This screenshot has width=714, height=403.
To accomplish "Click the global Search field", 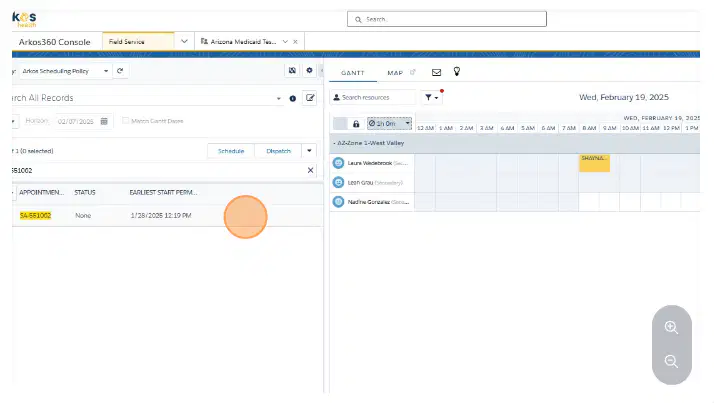I will 447,19.
